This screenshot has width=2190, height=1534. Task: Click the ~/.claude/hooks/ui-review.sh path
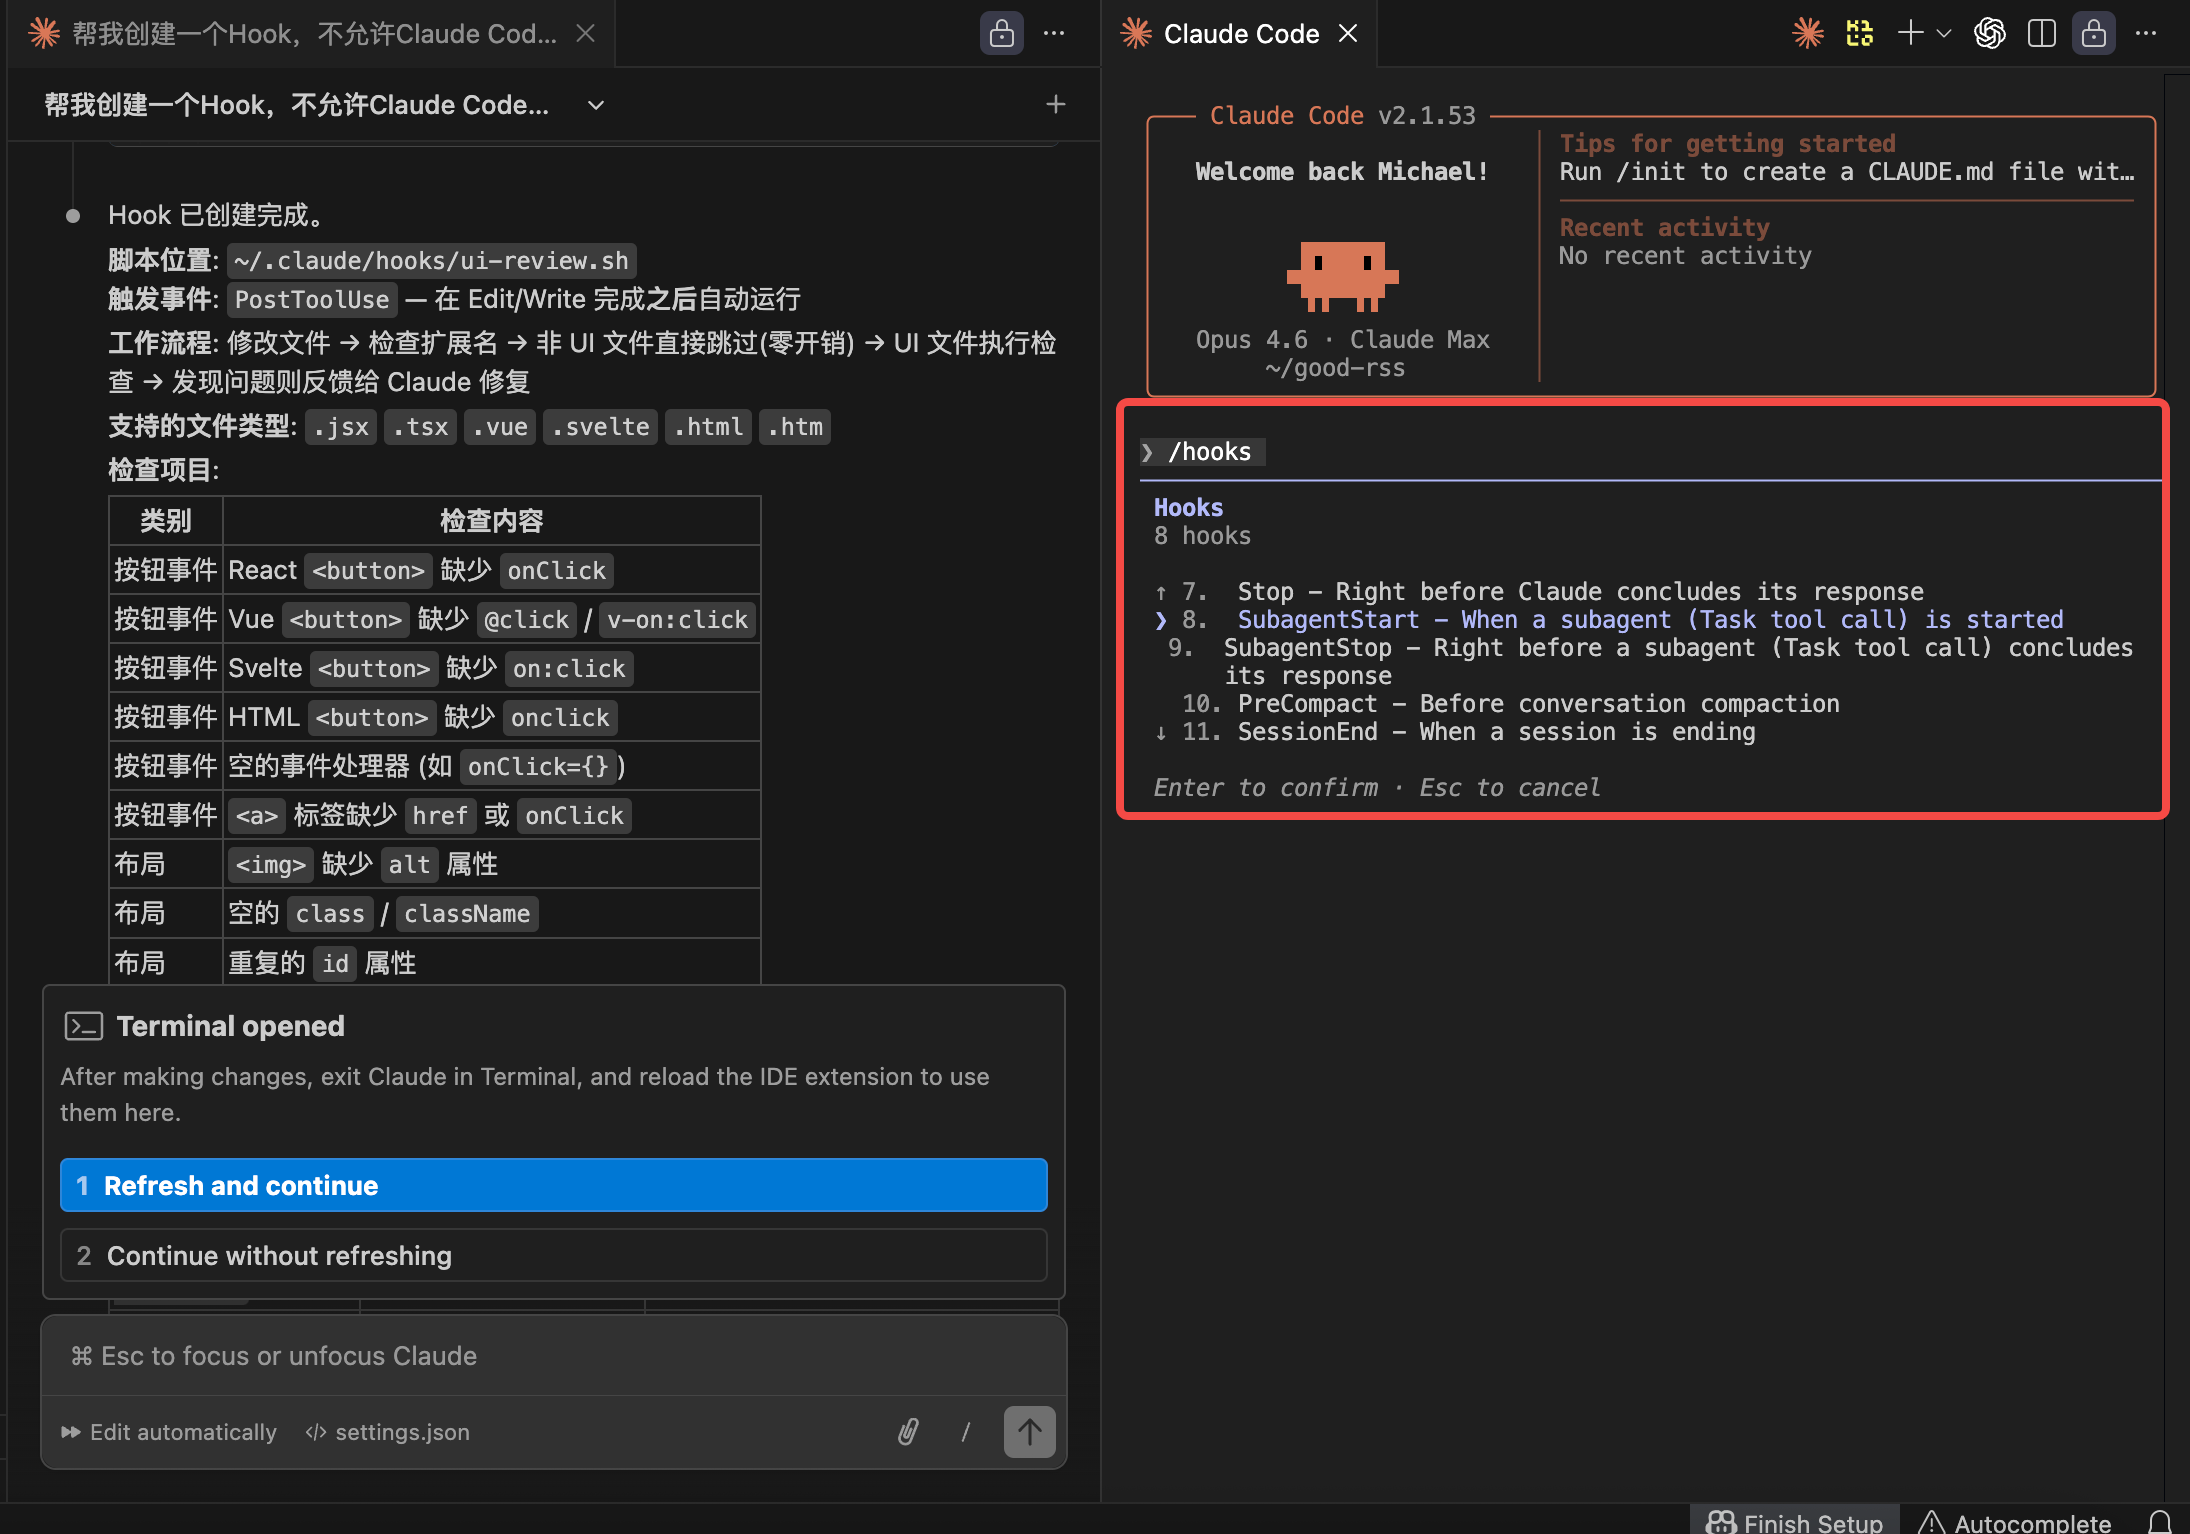431,261
